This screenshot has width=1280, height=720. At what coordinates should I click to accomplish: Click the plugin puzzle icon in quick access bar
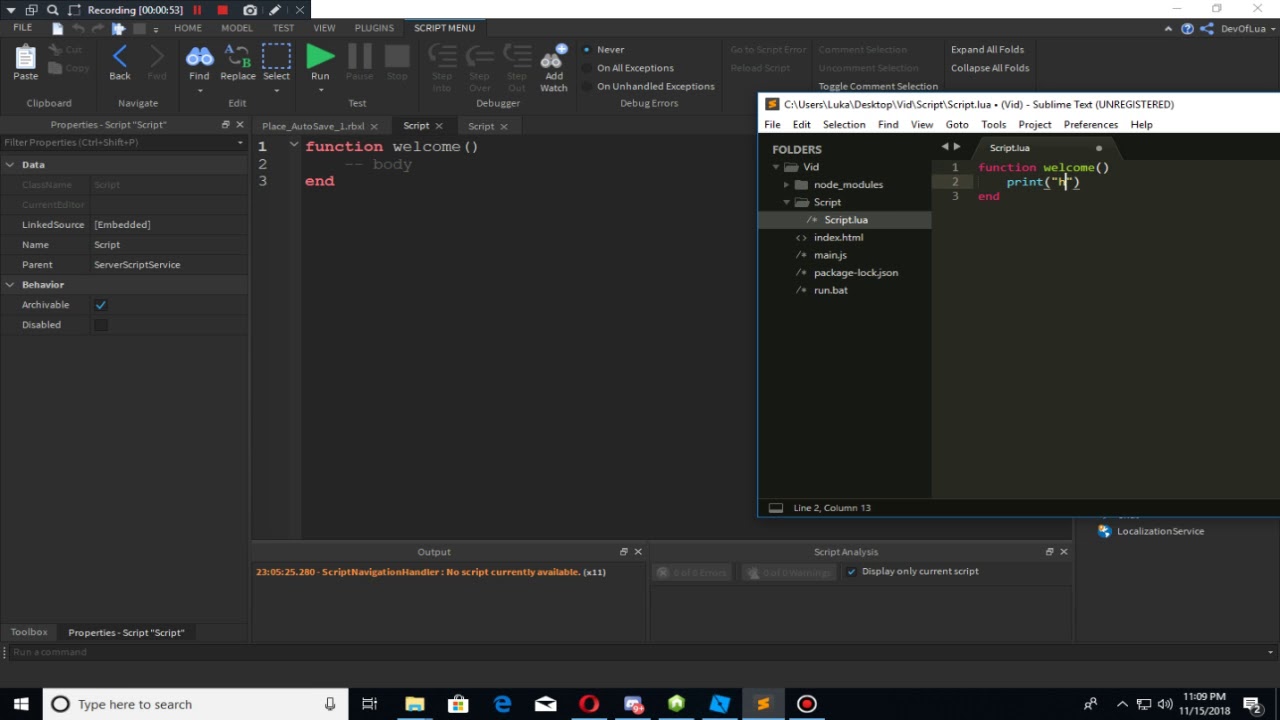pos(119,29)
